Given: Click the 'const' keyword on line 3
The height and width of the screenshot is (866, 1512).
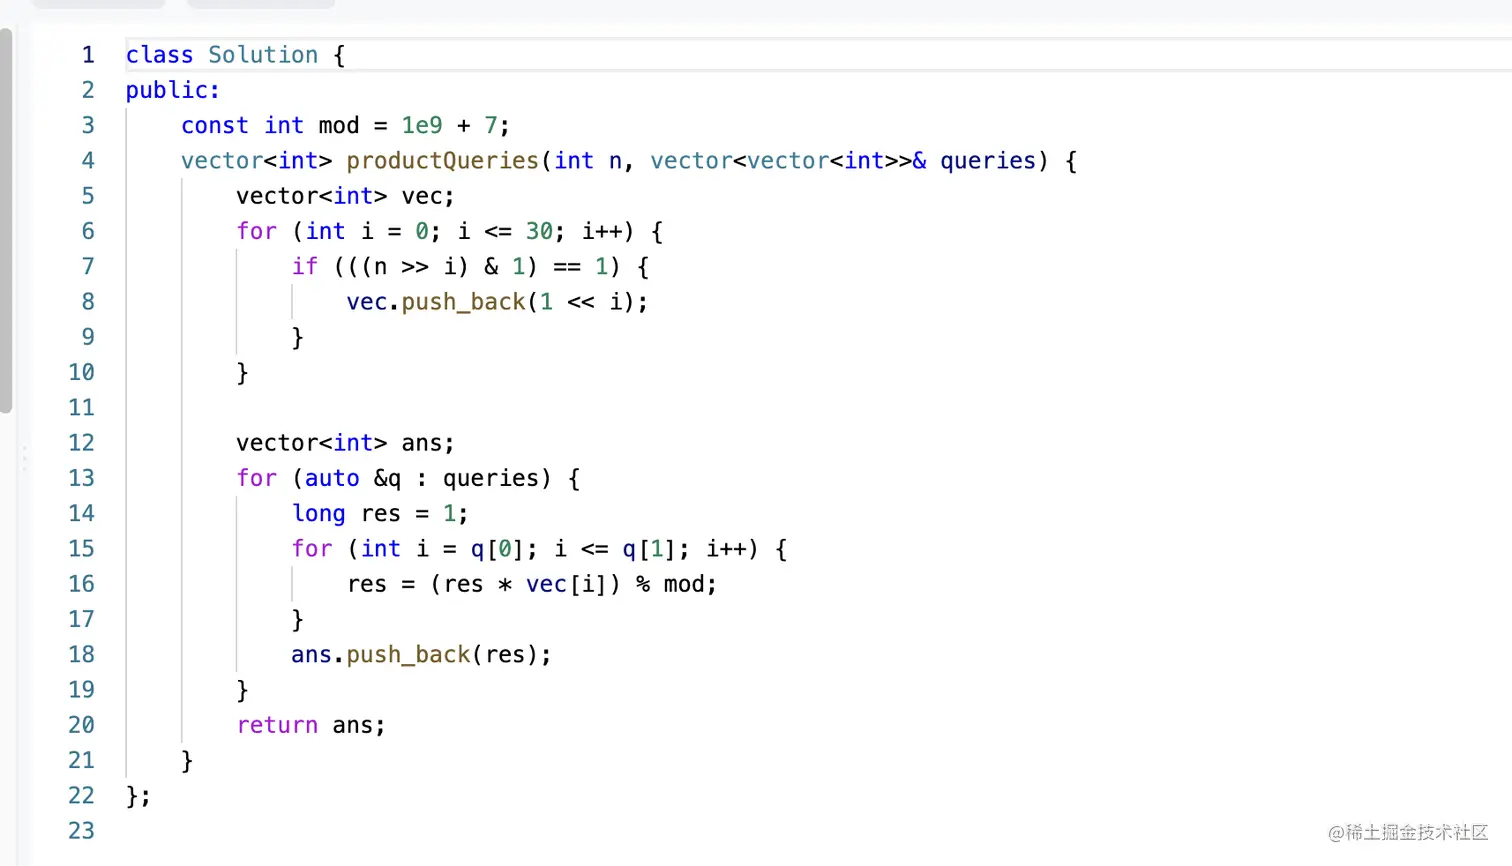Looking at the screenshot, I should coord(215,125).
